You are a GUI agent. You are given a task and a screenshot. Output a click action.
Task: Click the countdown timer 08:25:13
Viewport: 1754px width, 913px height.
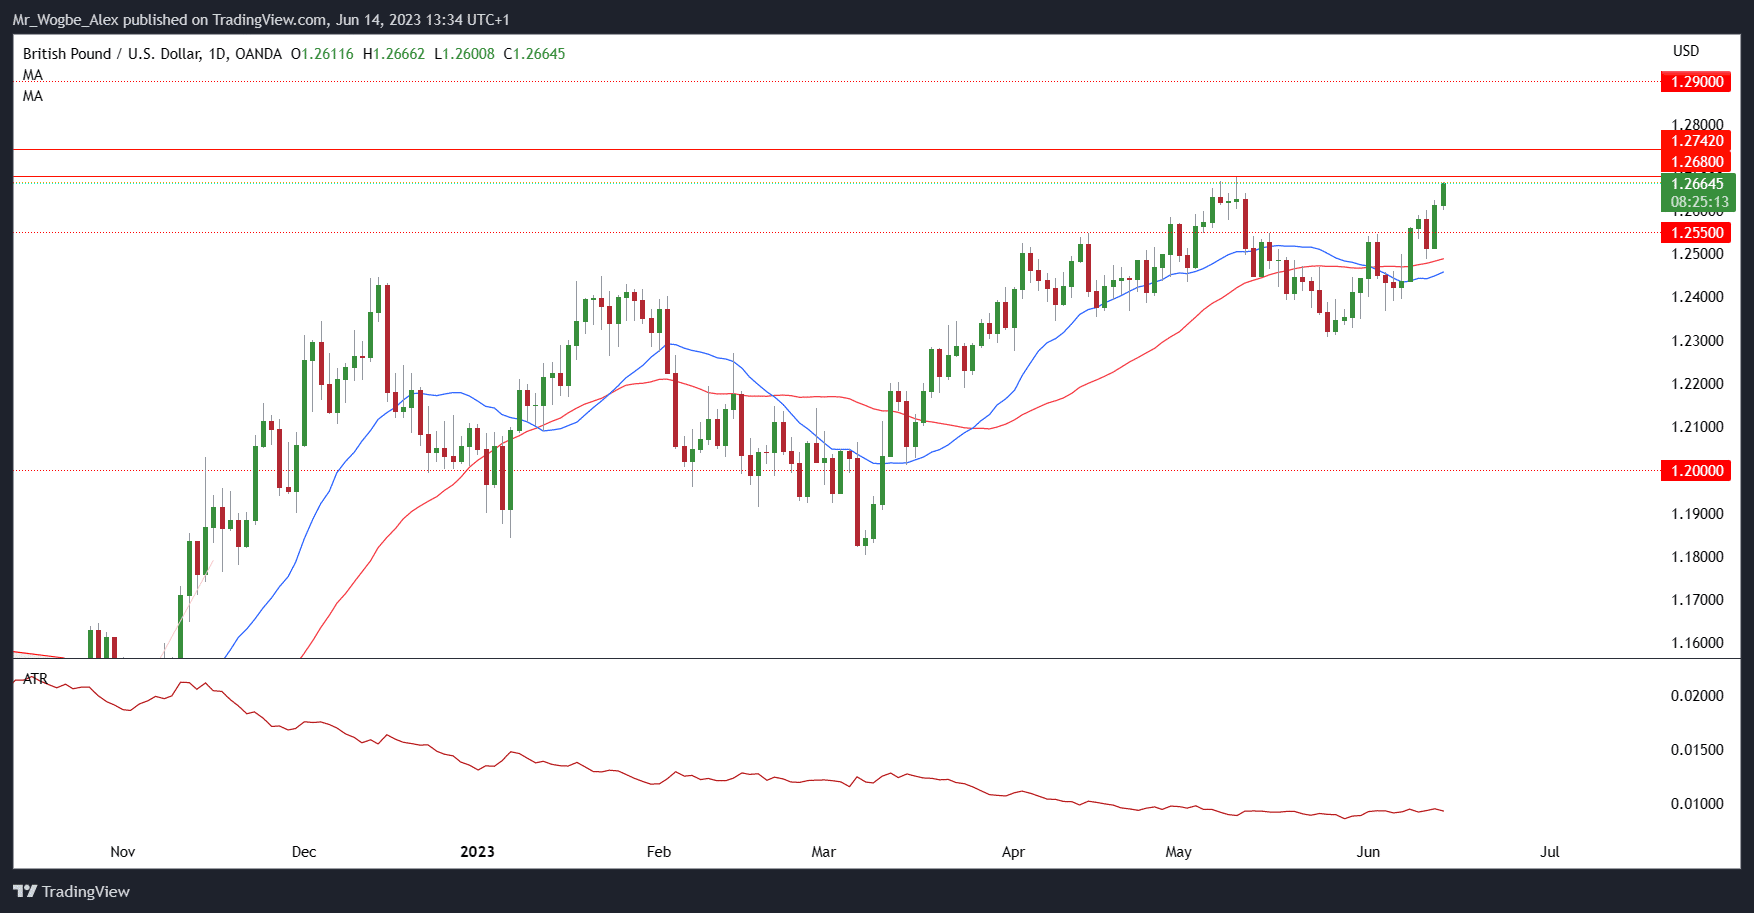point(1698,202)
